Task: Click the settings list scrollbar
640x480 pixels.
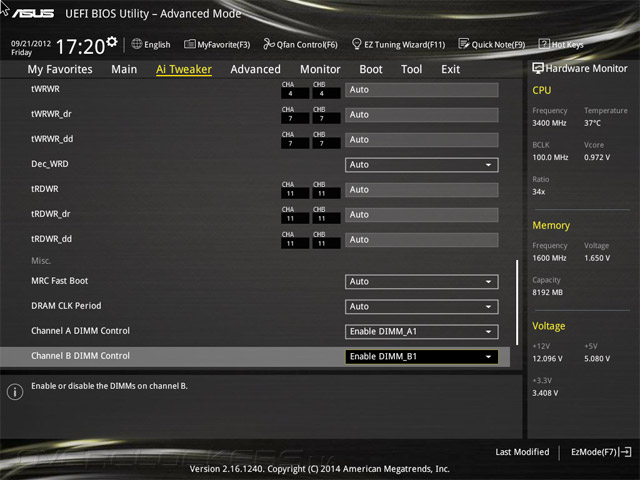Action: coord(517,302)
